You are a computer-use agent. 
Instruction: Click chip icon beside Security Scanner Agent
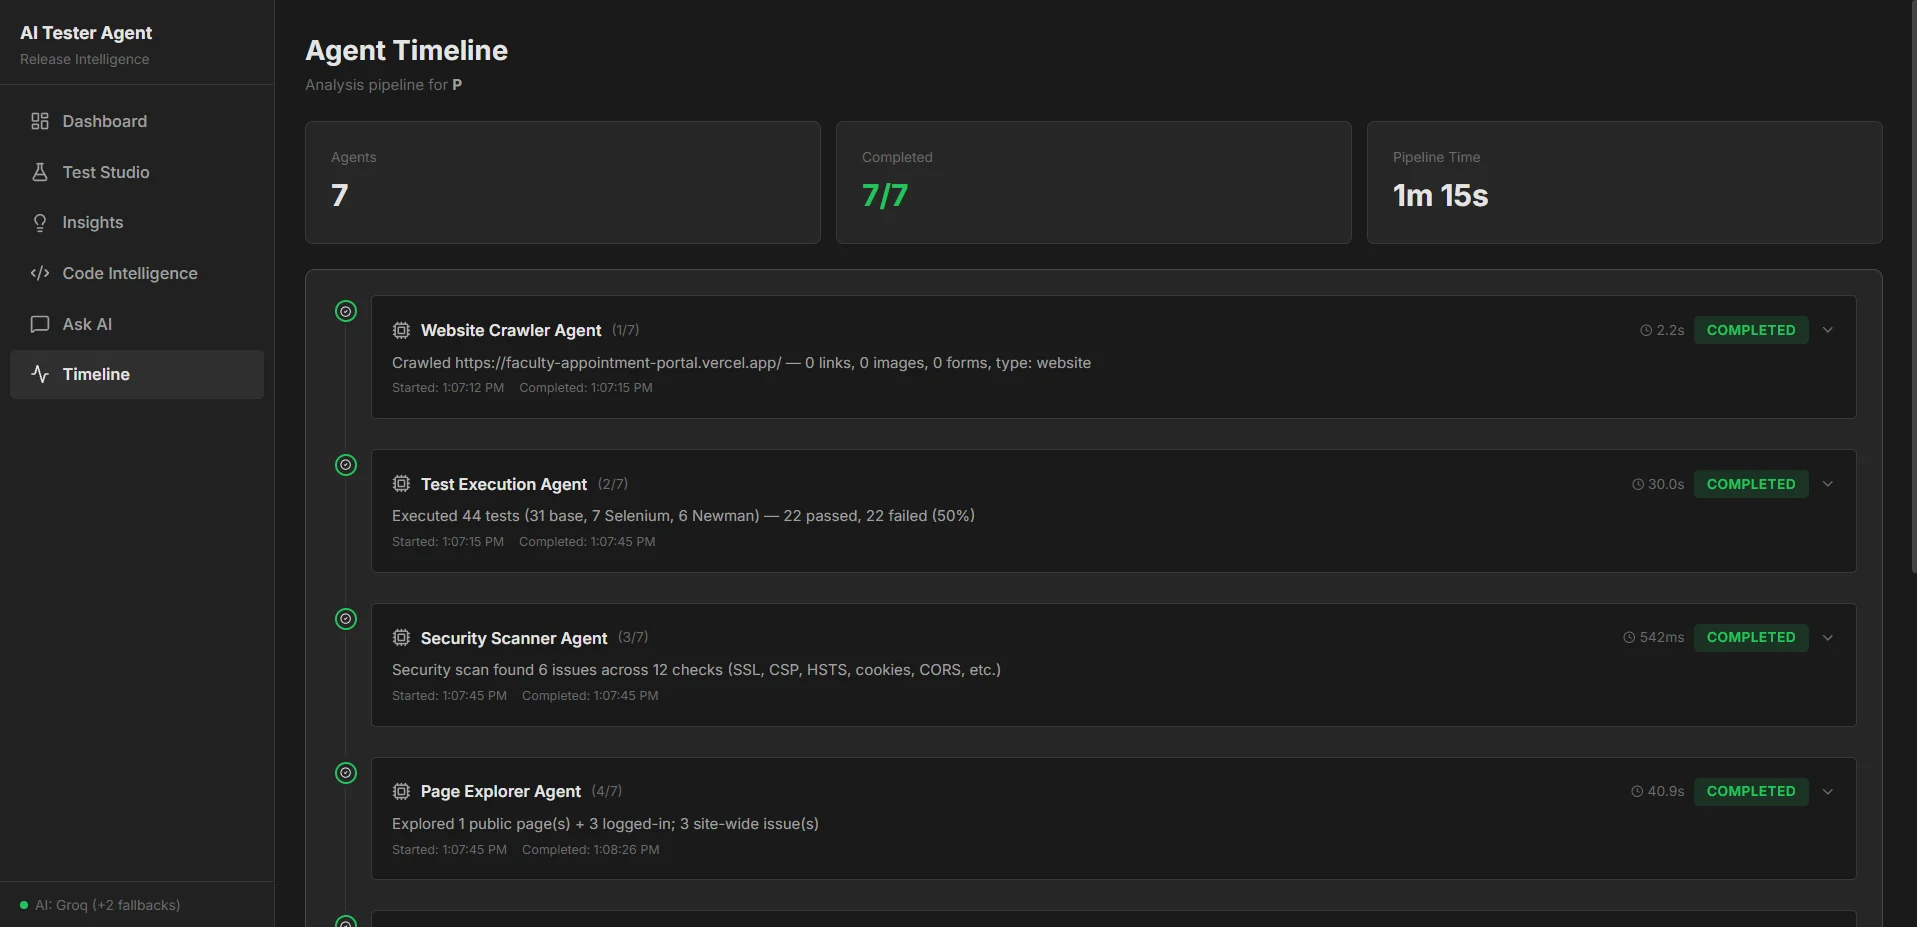coord(401,637)
